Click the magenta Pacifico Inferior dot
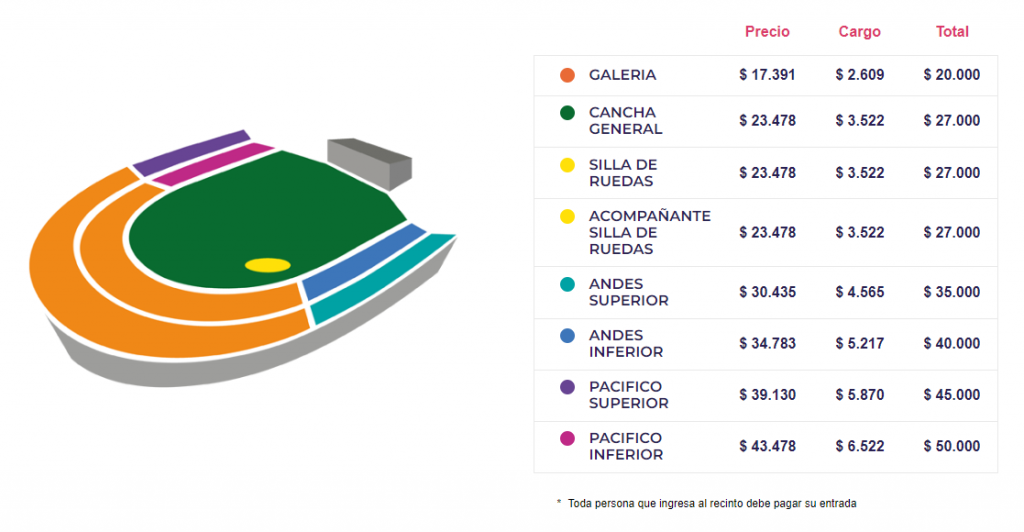Screen dimensions: 1024x532 click(x=568, y=438)
